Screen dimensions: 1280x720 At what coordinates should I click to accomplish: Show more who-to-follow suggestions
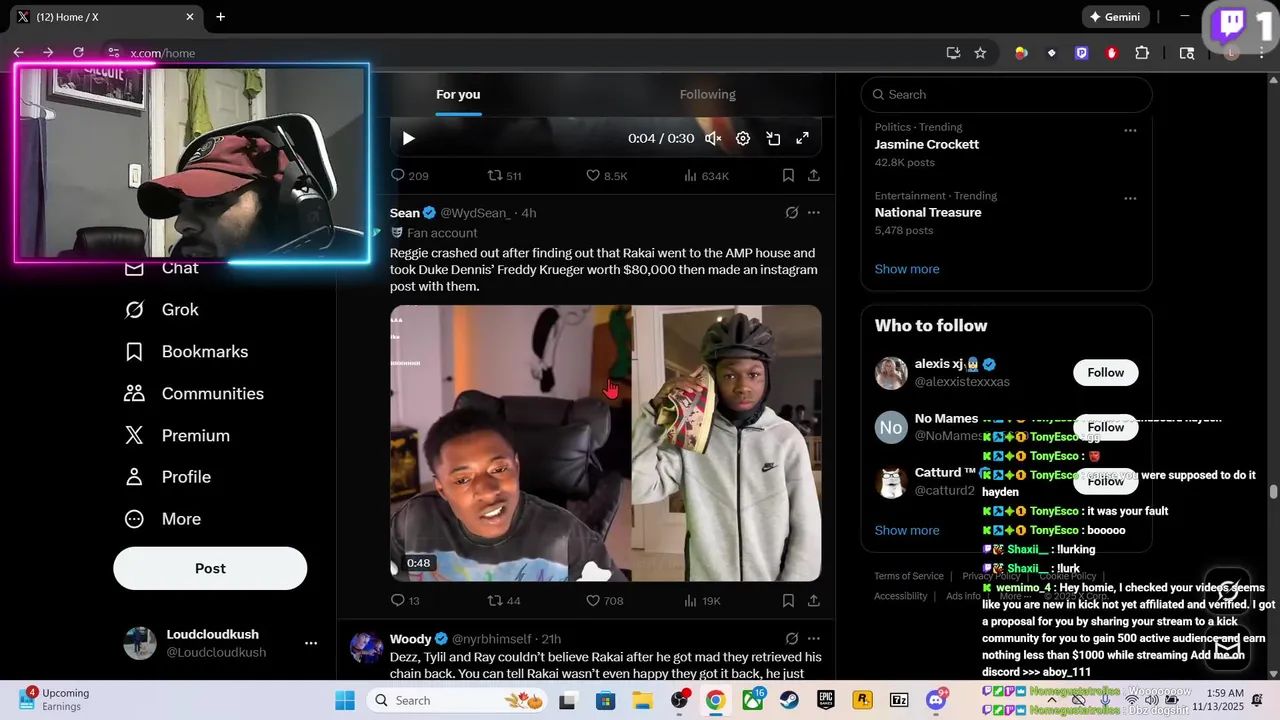point(907,531)
